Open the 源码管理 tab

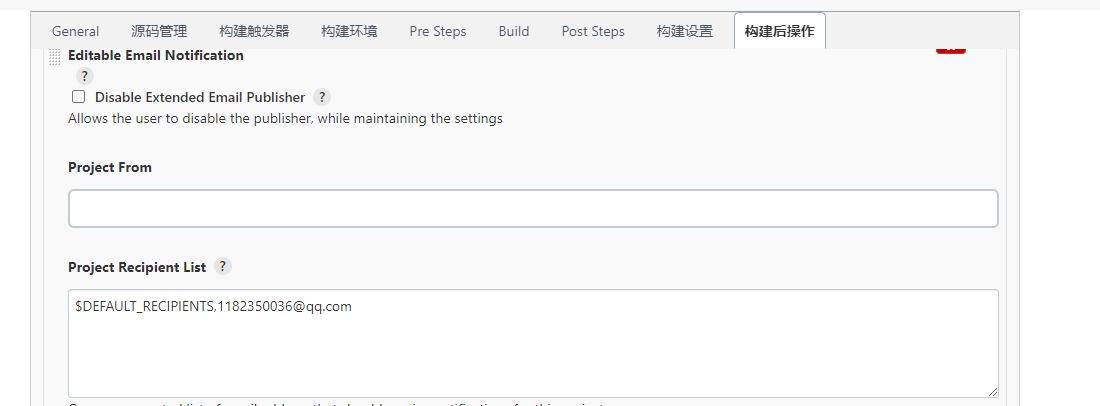[x=159, y=31]
